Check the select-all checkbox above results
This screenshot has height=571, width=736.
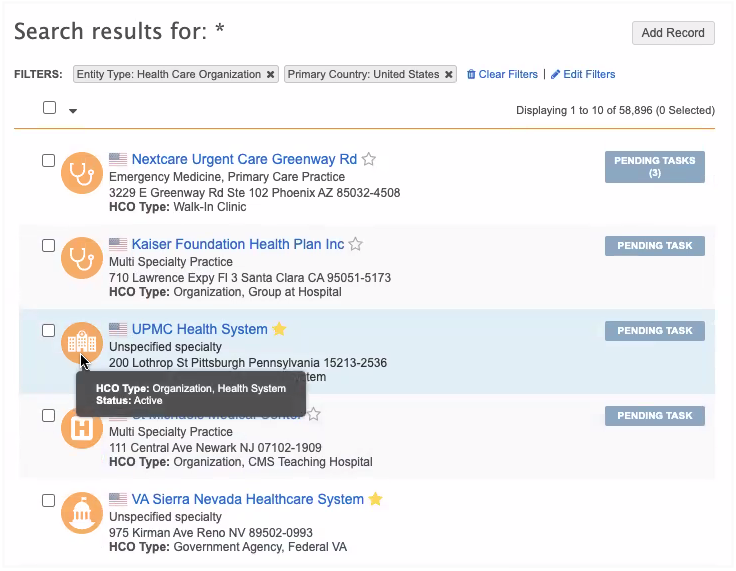pyautogui.click(x=49, y=108)
